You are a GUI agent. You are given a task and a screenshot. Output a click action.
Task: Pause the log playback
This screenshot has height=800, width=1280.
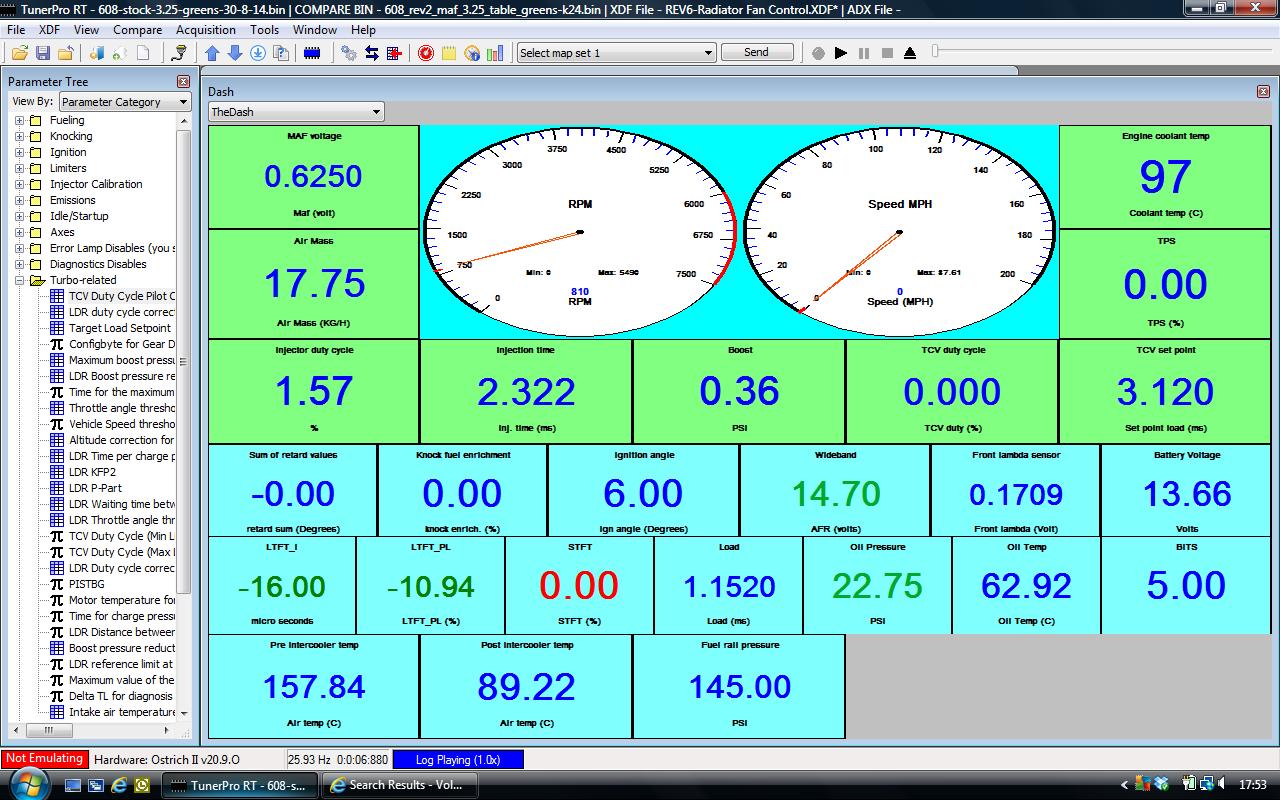point(864,53)
